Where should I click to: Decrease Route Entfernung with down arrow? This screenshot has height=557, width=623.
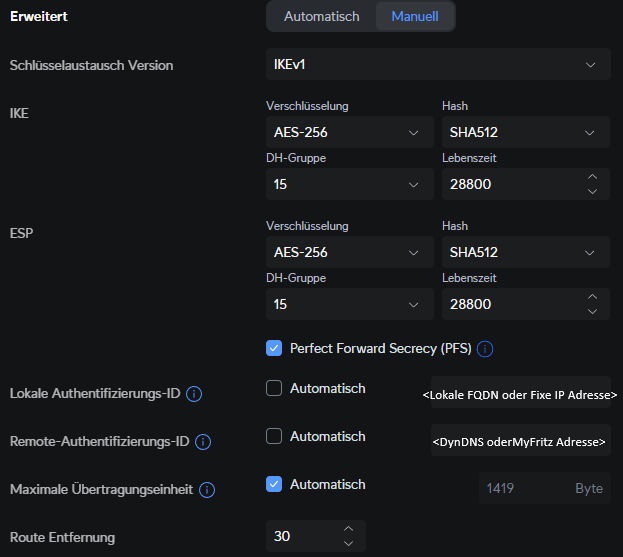348,543
